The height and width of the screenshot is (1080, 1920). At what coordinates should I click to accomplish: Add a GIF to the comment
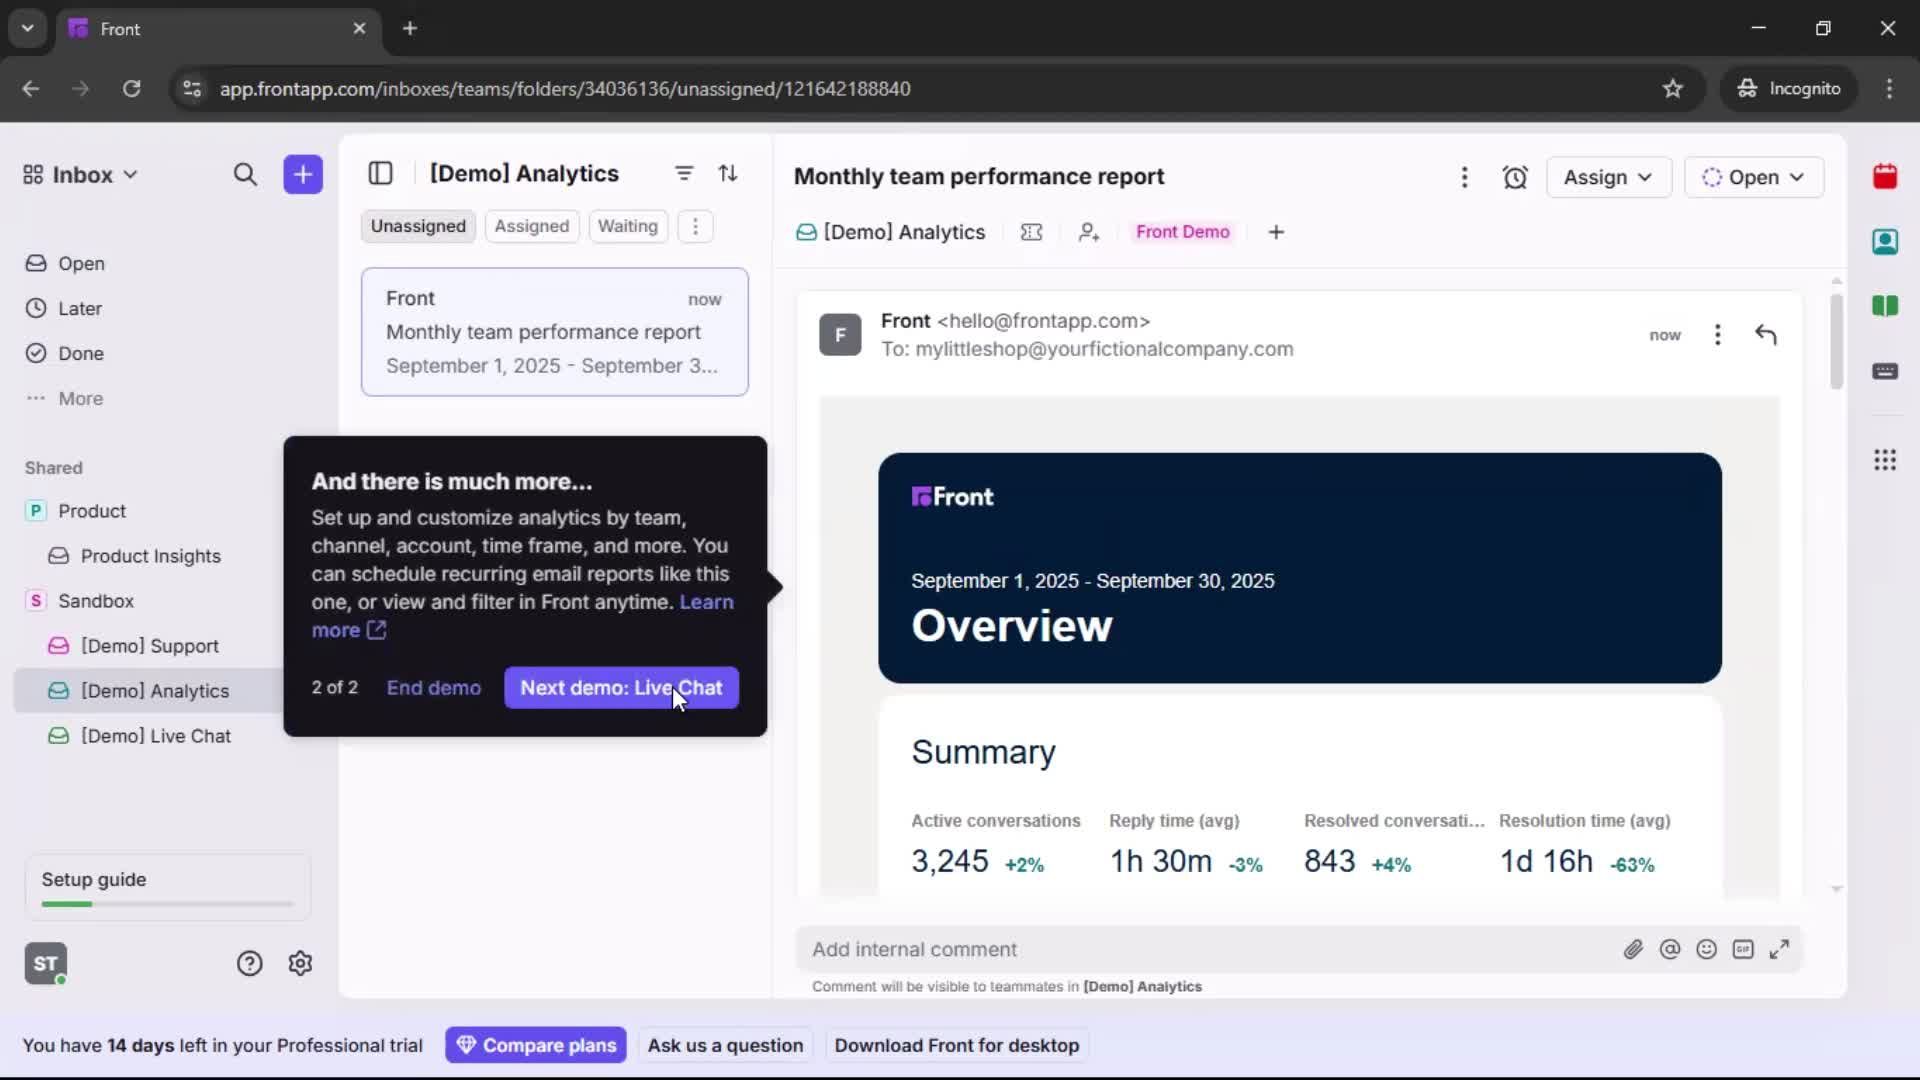pyautogui.click(x=1744, y=949)
